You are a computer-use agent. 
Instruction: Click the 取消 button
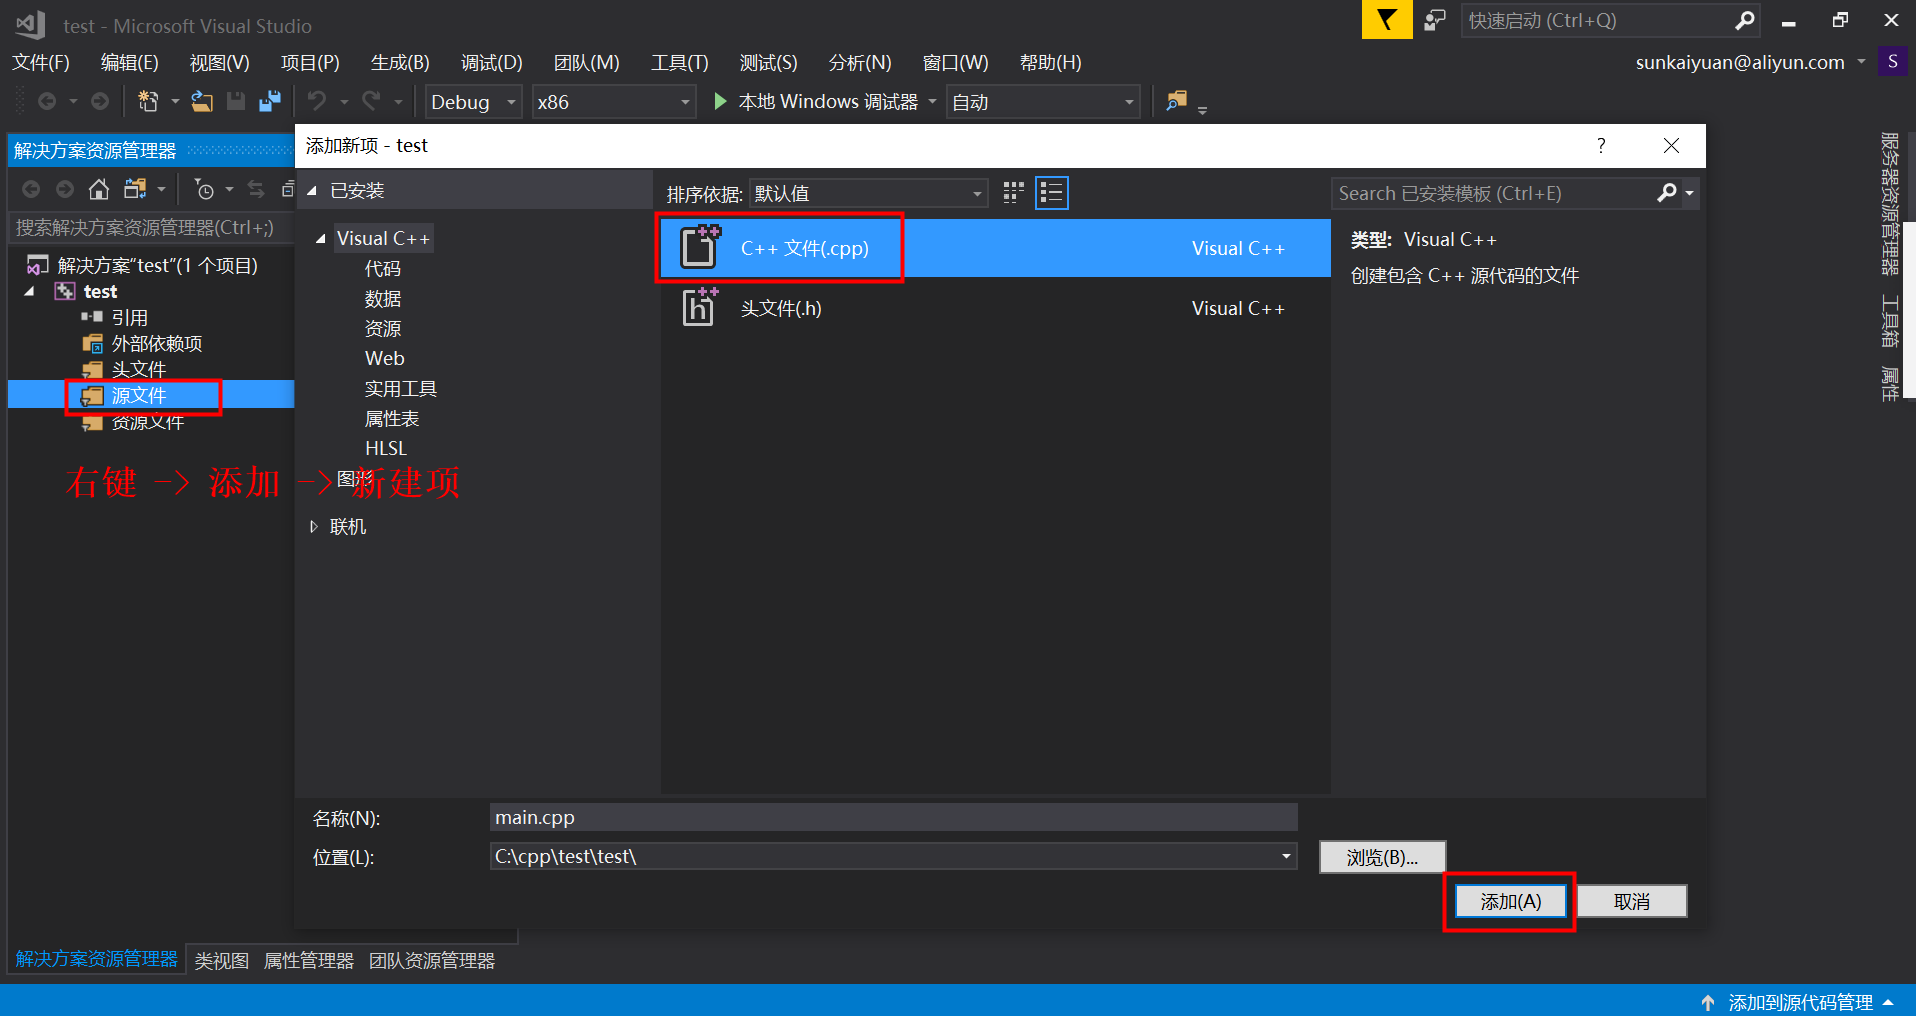1632,901
